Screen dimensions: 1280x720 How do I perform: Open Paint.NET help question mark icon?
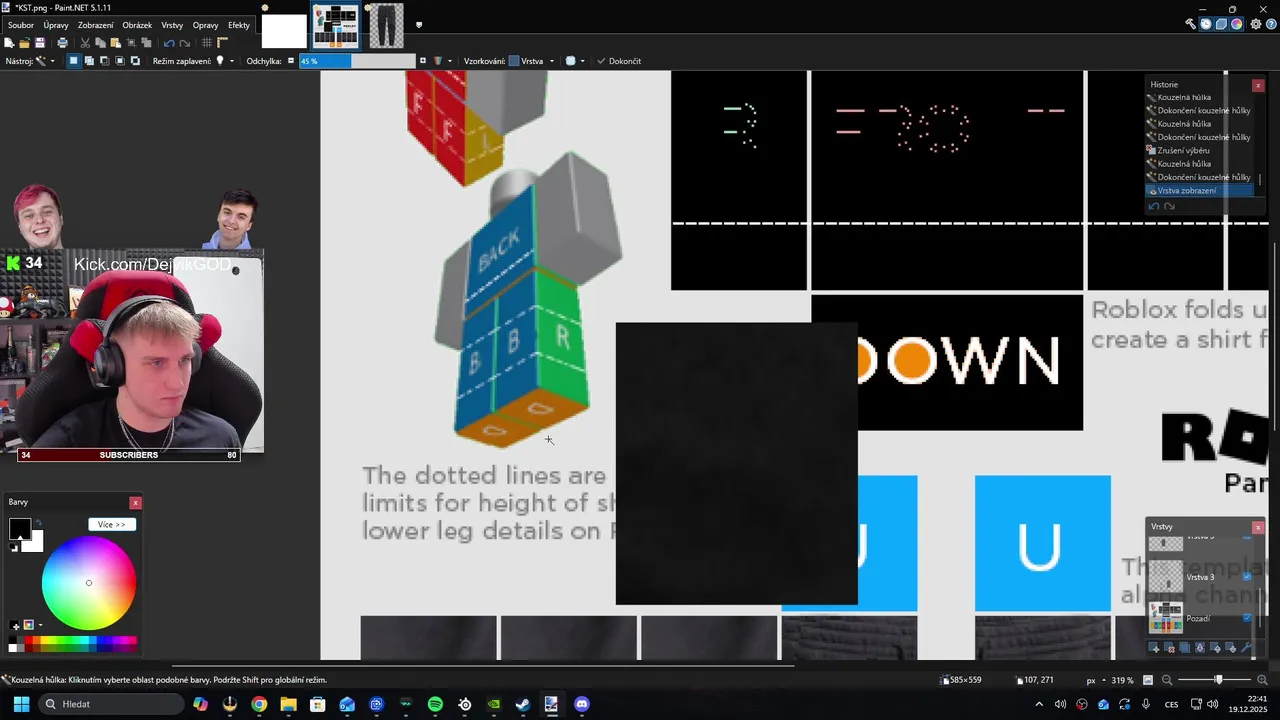[x=1271, y=24]
